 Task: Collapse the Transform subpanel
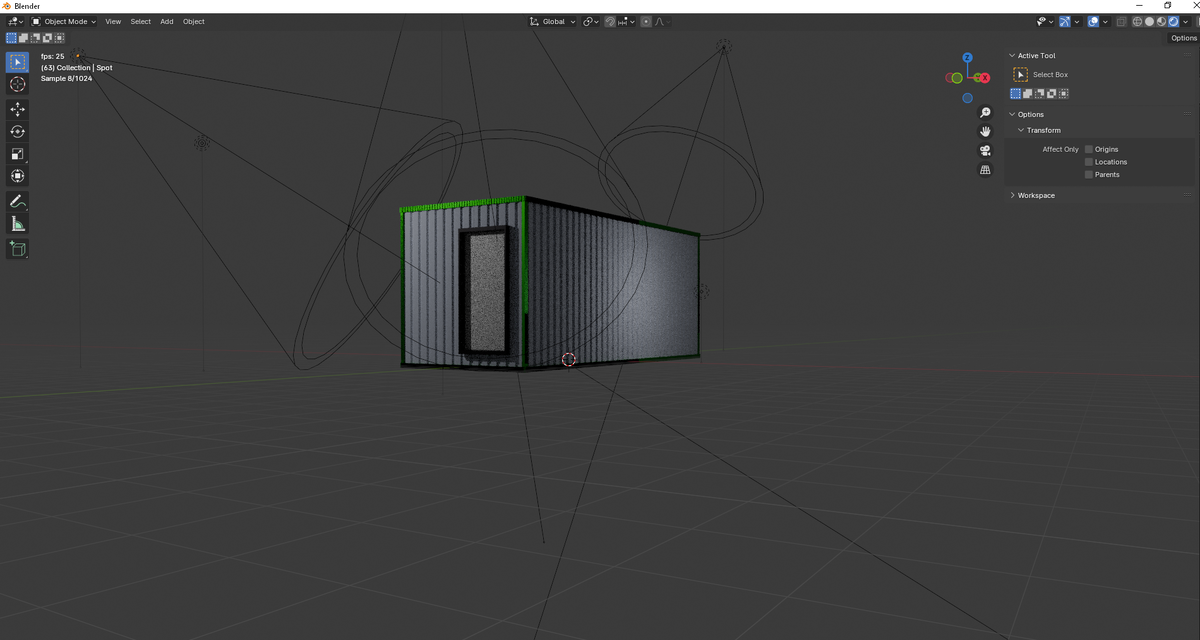click(x=1020, y=130)
